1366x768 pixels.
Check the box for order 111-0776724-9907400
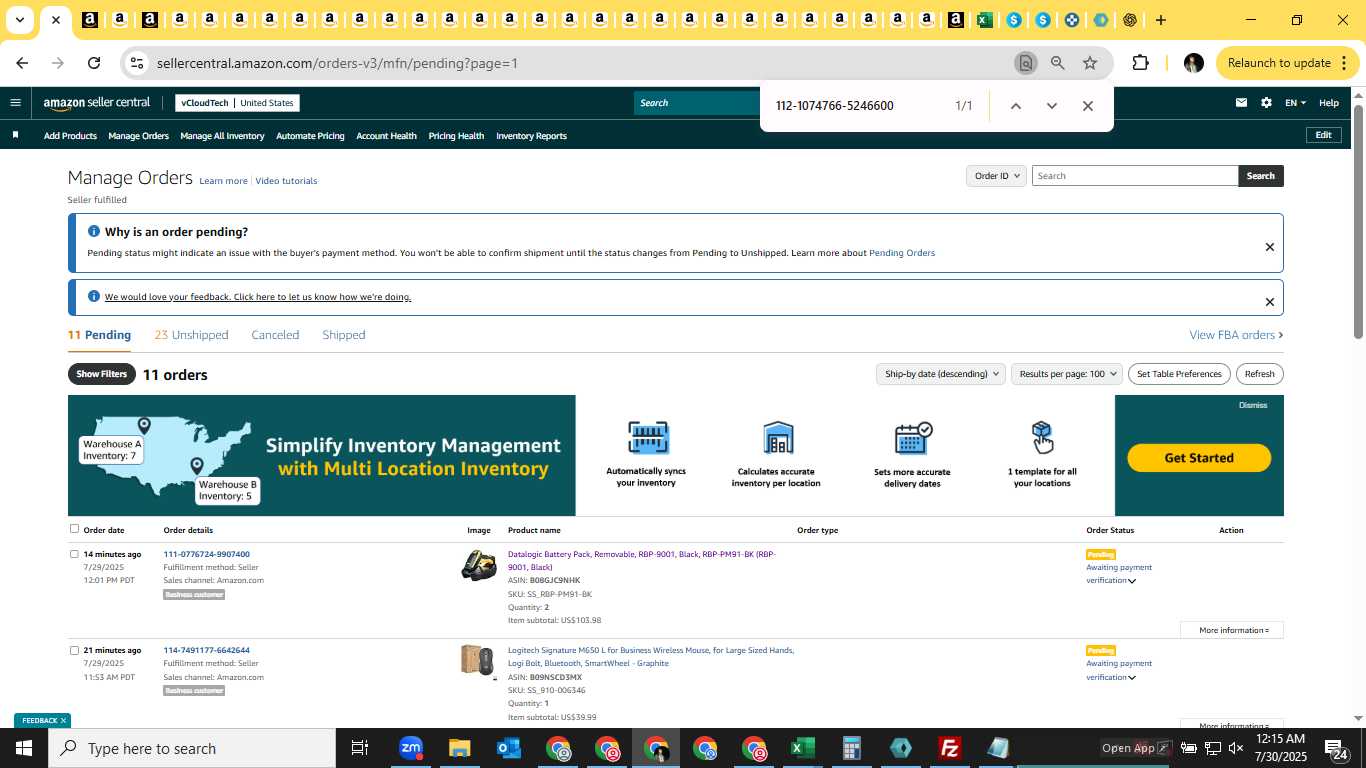coord(74,554)
